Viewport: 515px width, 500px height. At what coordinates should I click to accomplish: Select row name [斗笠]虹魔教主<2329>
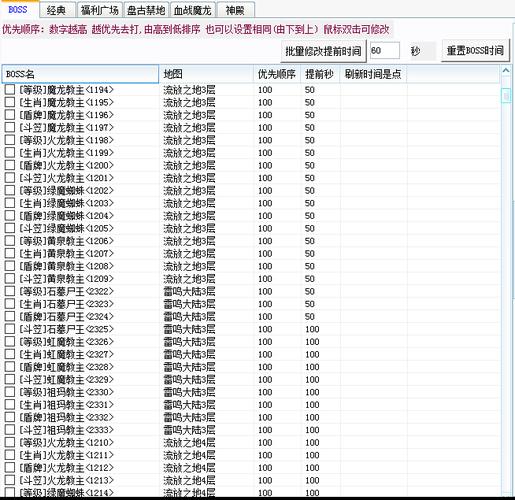click(66, 380)
